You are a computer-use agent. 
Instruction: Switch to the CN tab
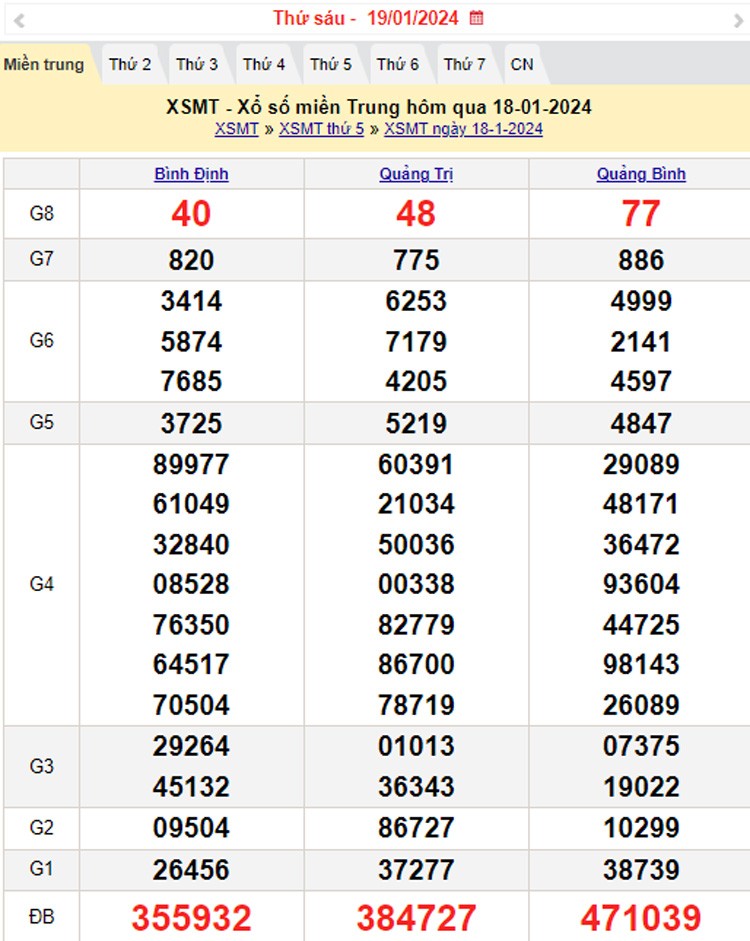[x=522, y=65]
